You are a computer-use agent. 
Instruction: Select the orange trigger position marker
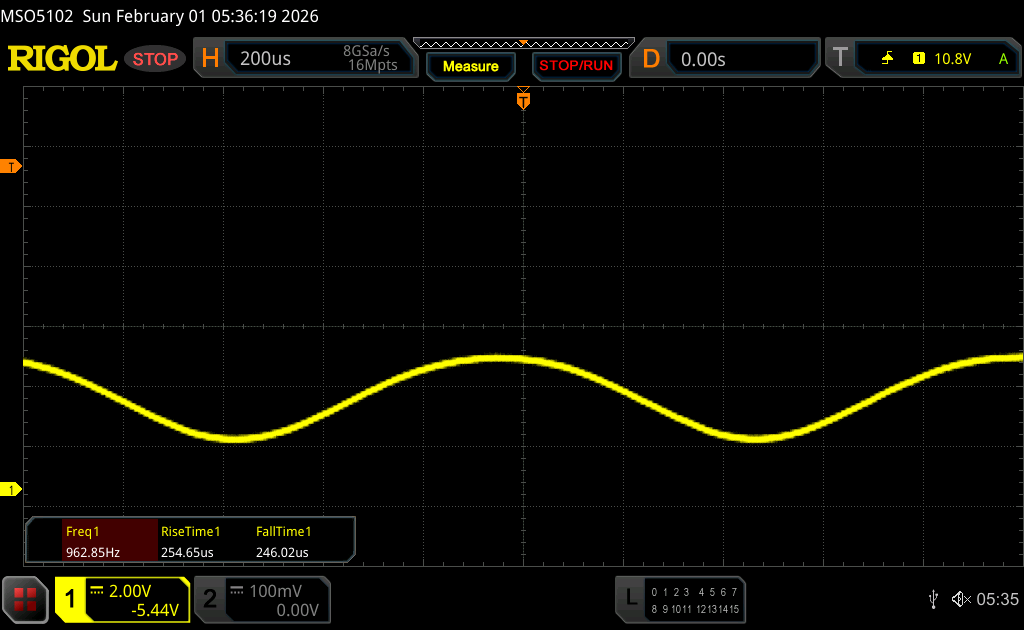coord(522,100)
